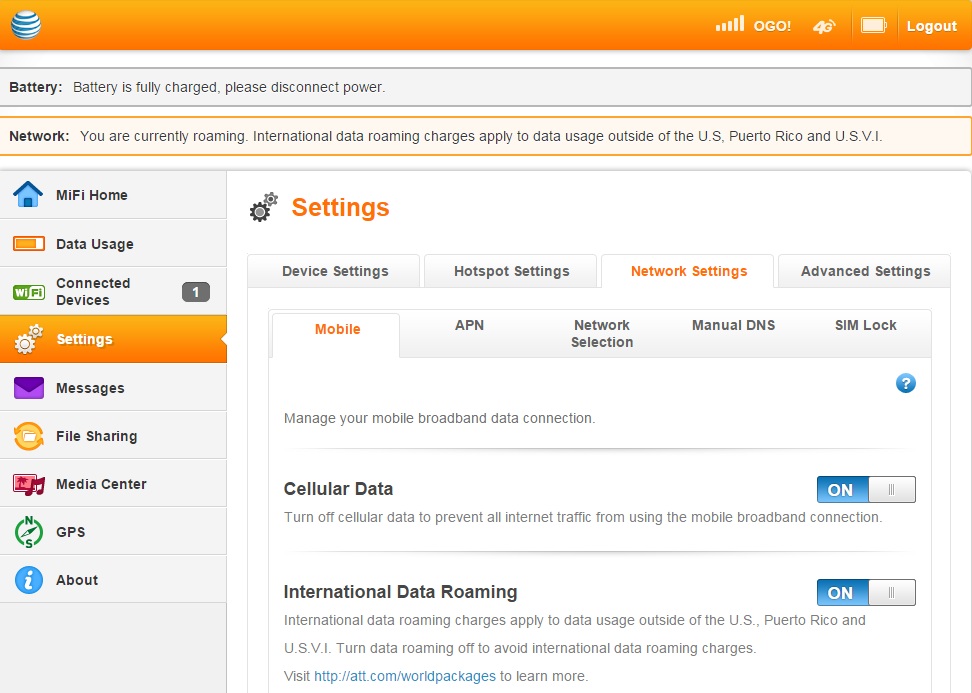
Task: Click the 4G network indicator icon
Action: pyautogui.click(x=824, y=26)
